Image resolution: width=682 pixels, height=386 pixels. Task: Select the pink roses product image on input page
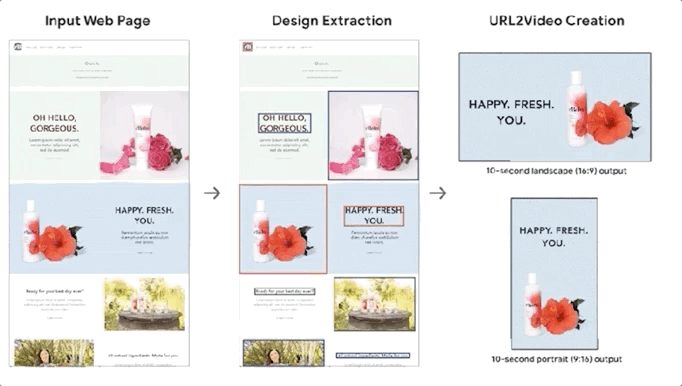144,135
